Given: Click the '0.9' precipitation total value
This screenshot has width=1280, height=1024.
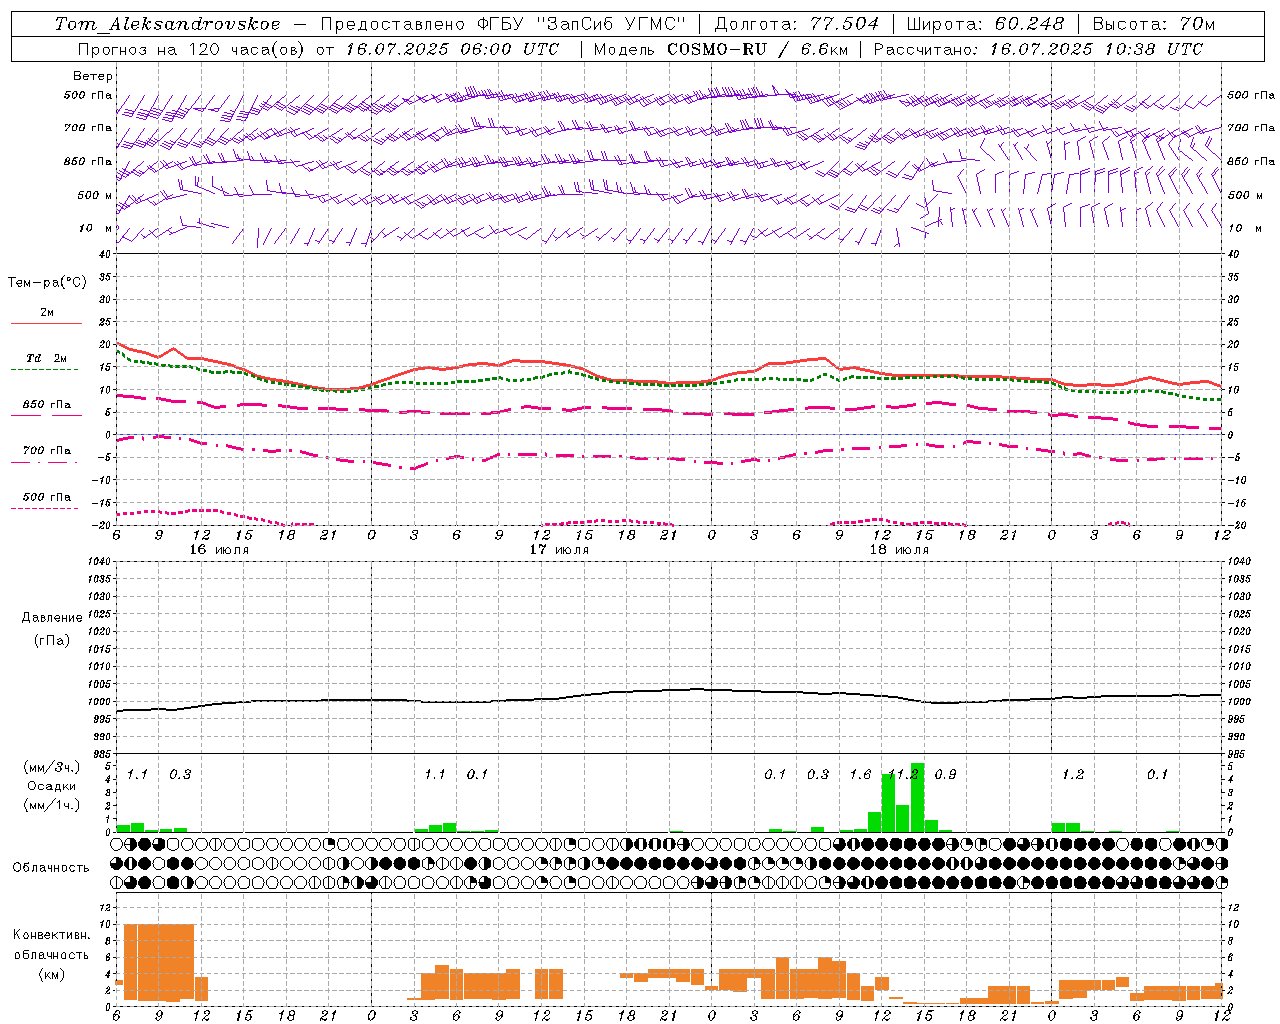Looking at the screenshot, I should pos(945,775).
